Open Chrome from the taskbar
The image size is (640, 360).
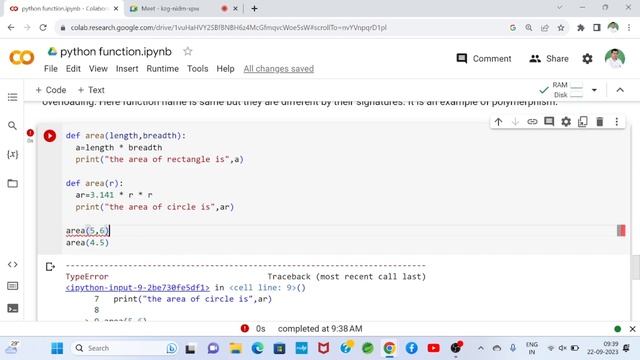389,348
